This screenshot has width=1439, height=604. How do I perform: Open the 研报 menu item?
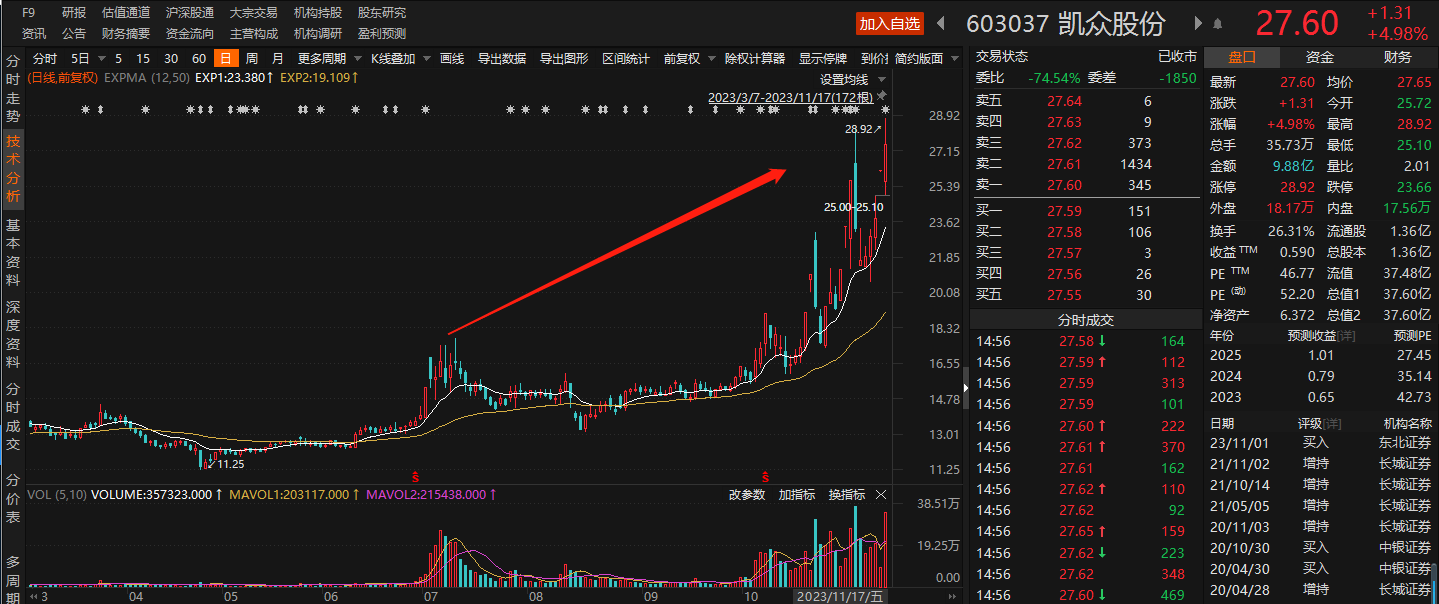(x=73, y=13)
